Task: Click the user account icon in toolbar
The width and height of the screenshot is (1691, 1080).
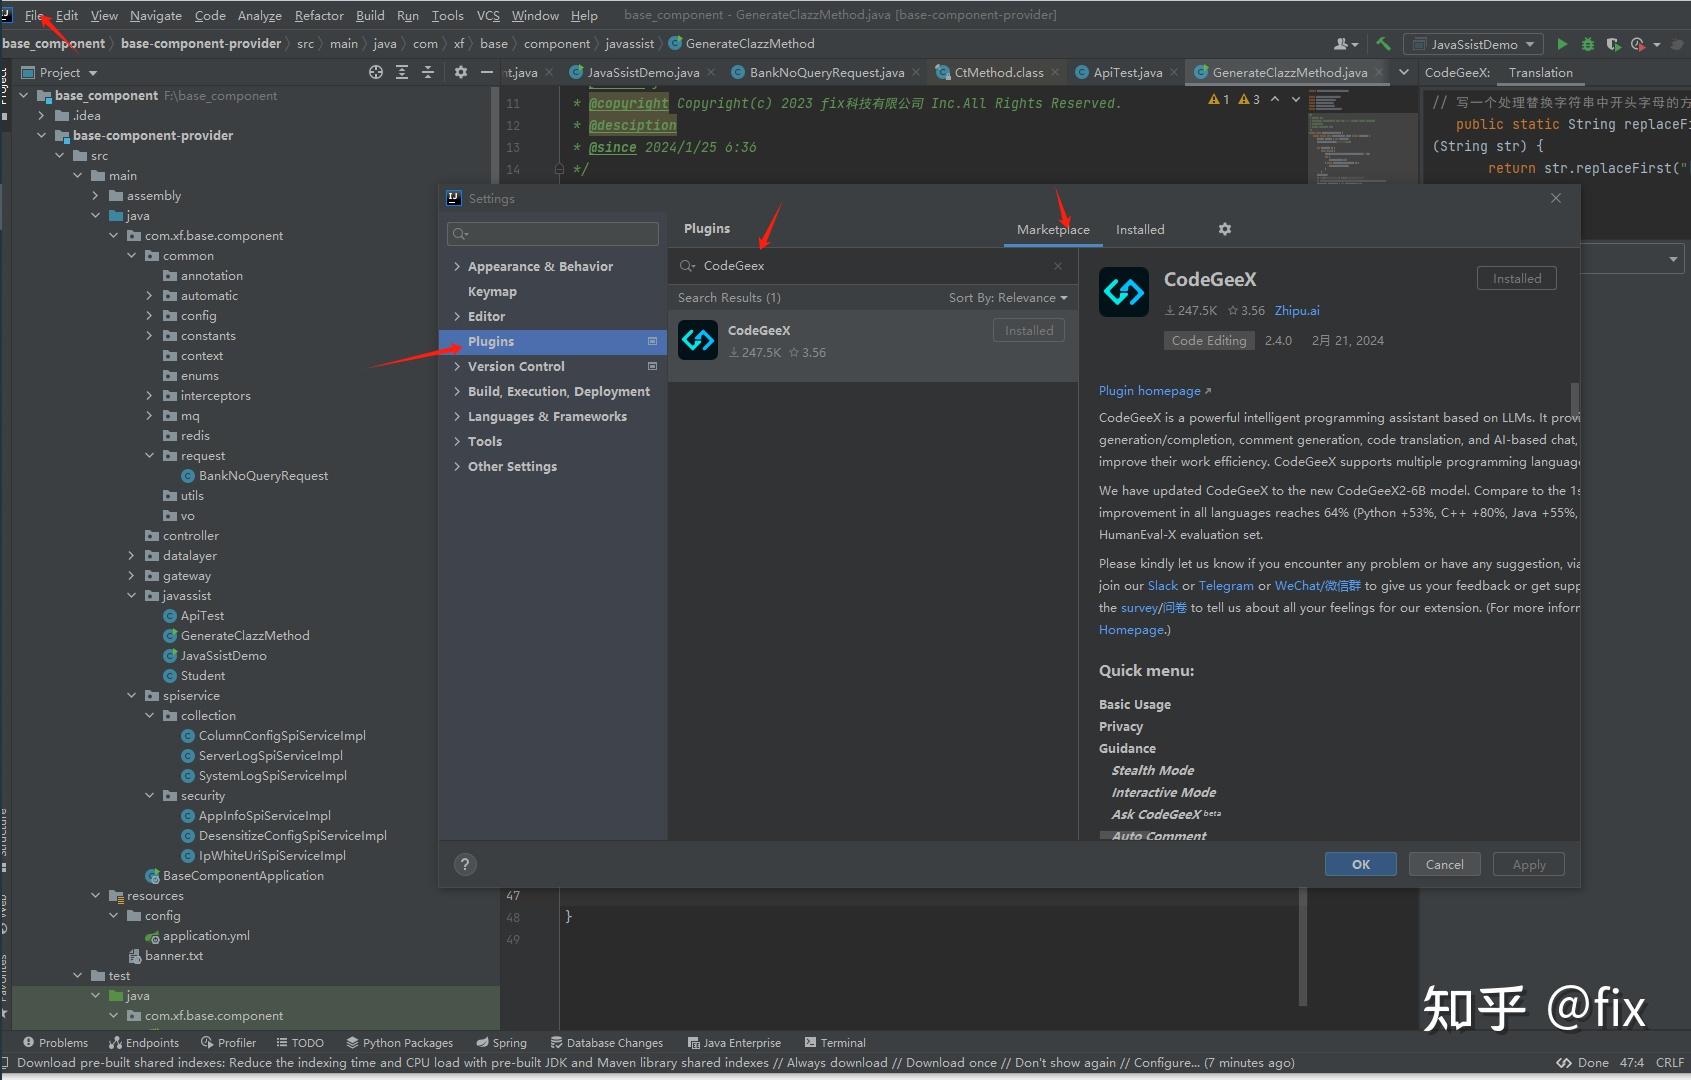Action: (x=1346, y=44)
